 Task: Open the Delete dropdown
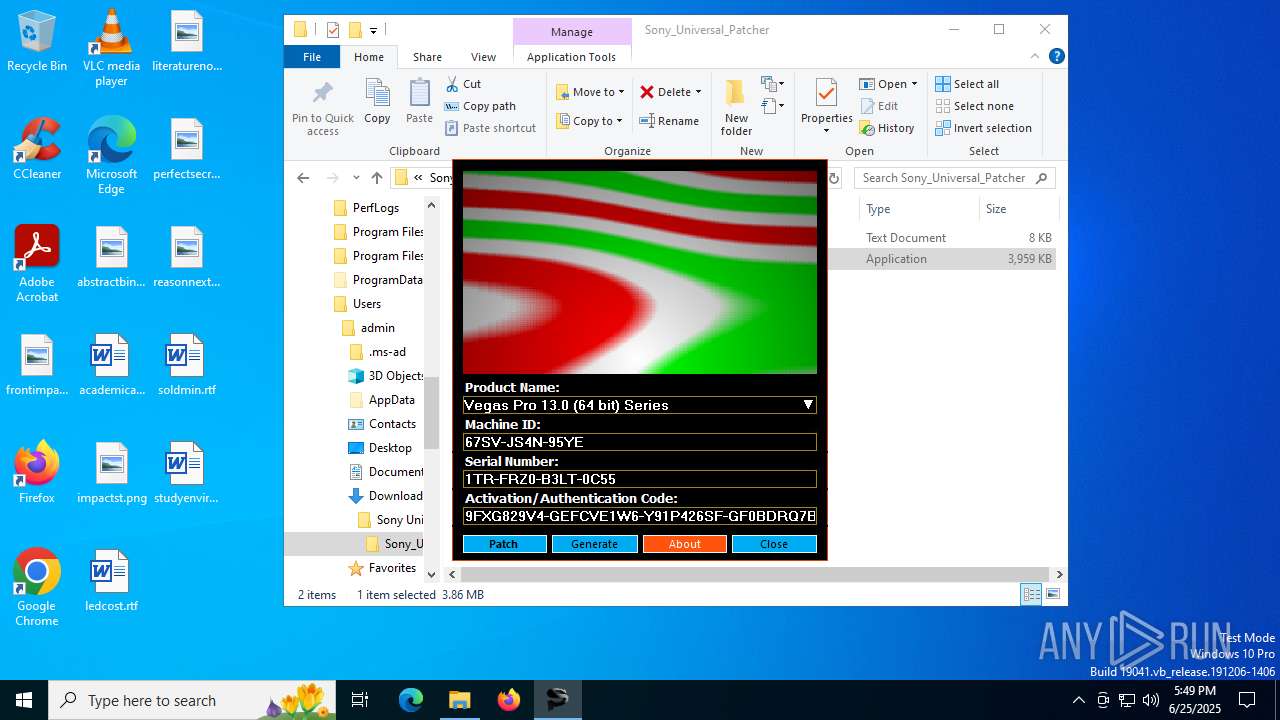coord(671,92)
